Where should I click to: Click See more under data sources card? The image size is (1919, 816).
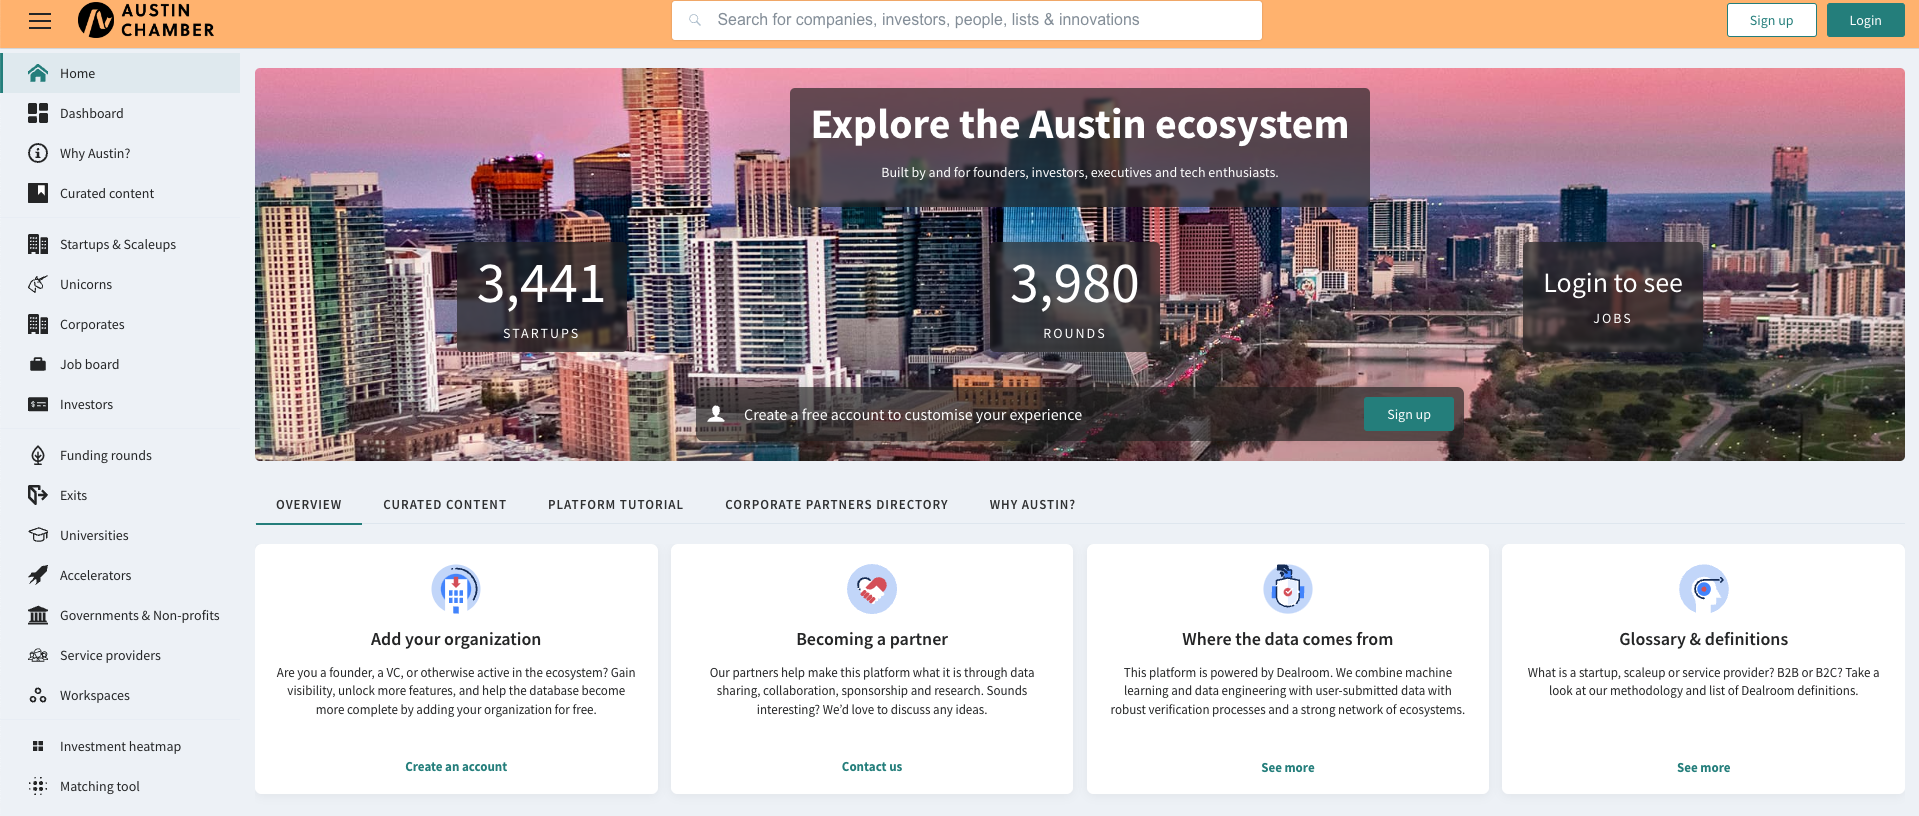(x=1288, y=768)
